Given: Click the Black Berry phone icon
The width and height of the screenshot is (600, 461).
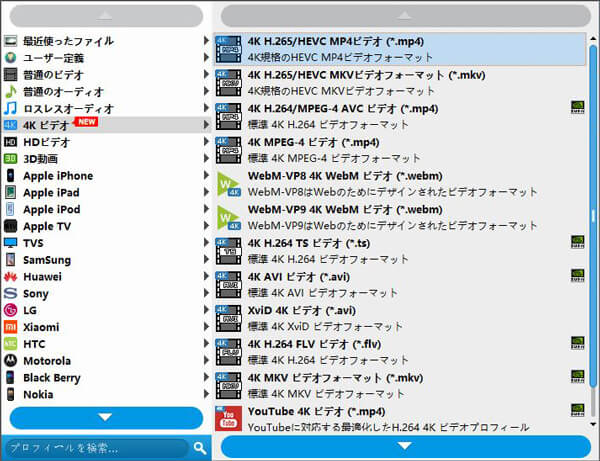Looking at the screenshot, I should pyautogui.click(x=10, y=378).
